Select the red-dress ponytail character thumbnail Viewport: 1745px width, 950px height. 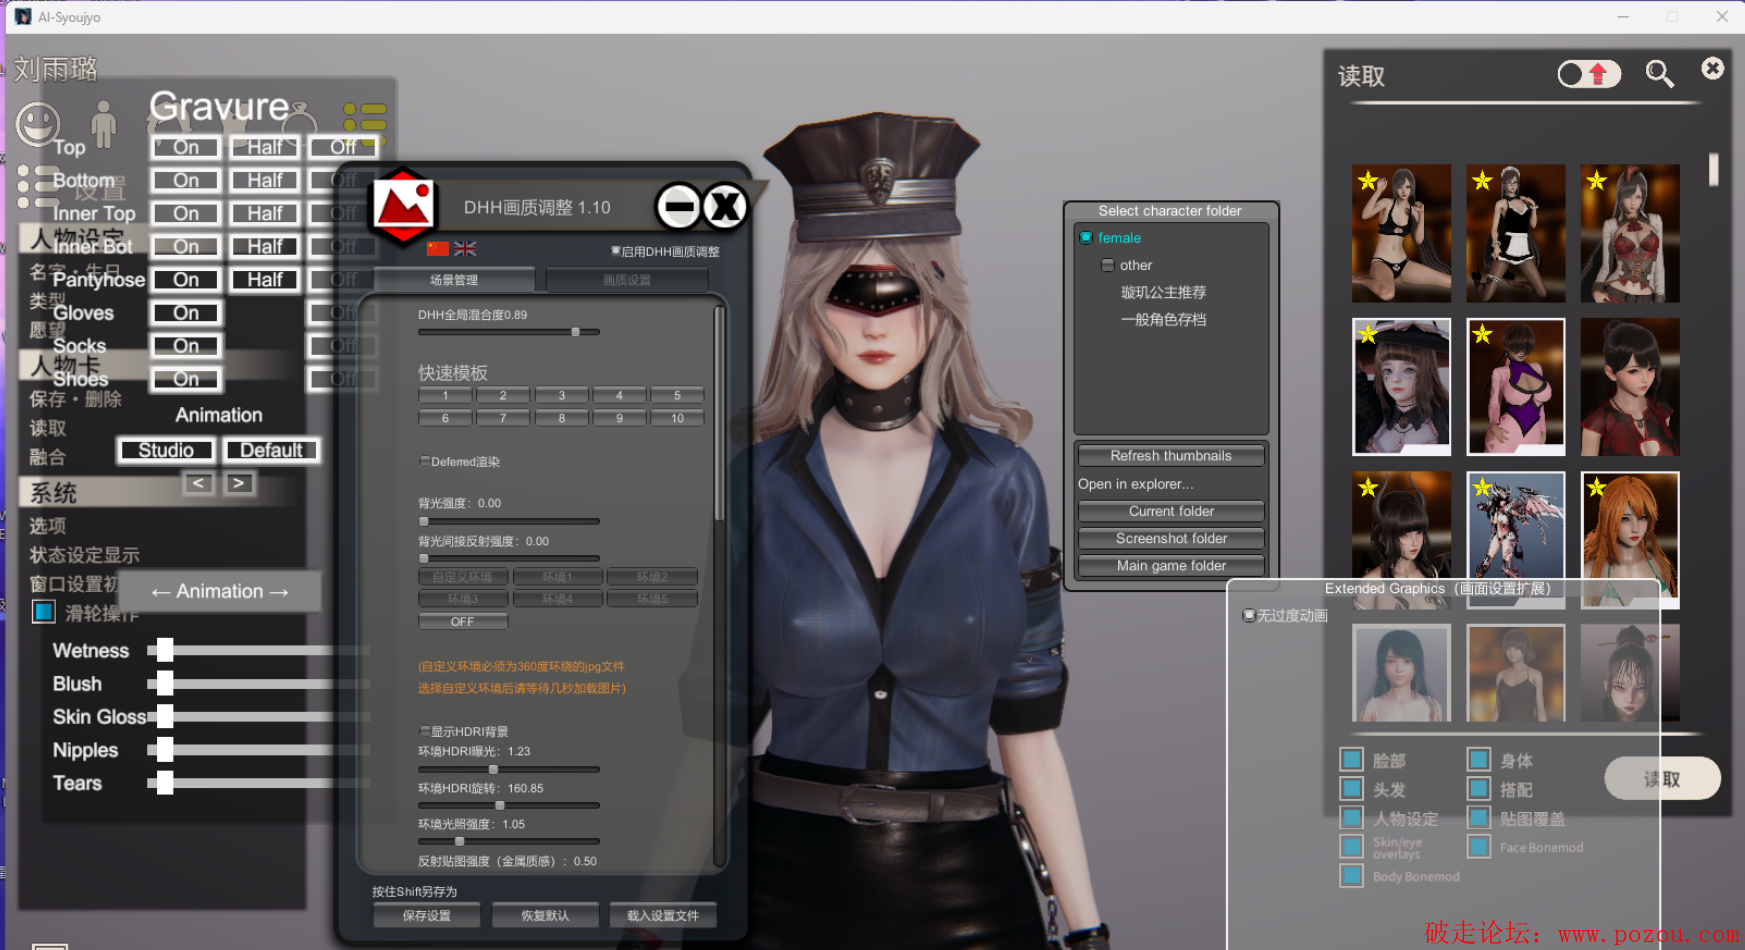pyautogui.click(x=1630, y=387)
